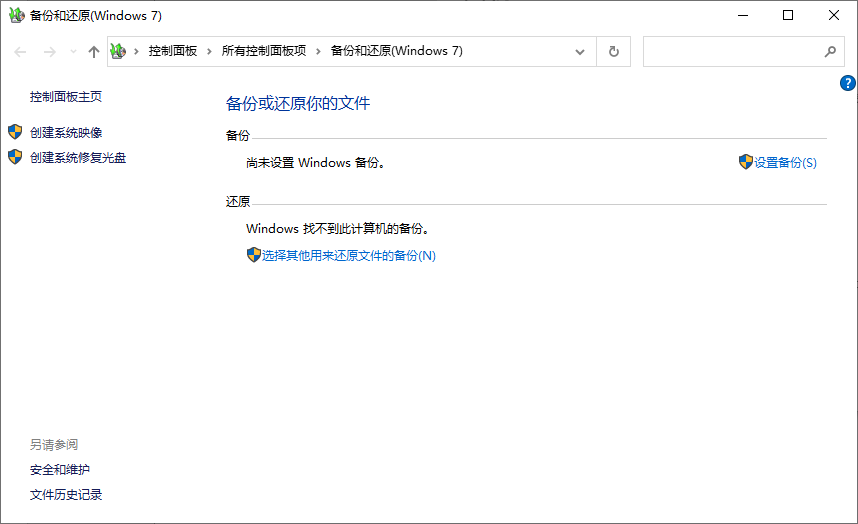
Task: Click the Forward navigation arrow
Action: coord(50,52)
